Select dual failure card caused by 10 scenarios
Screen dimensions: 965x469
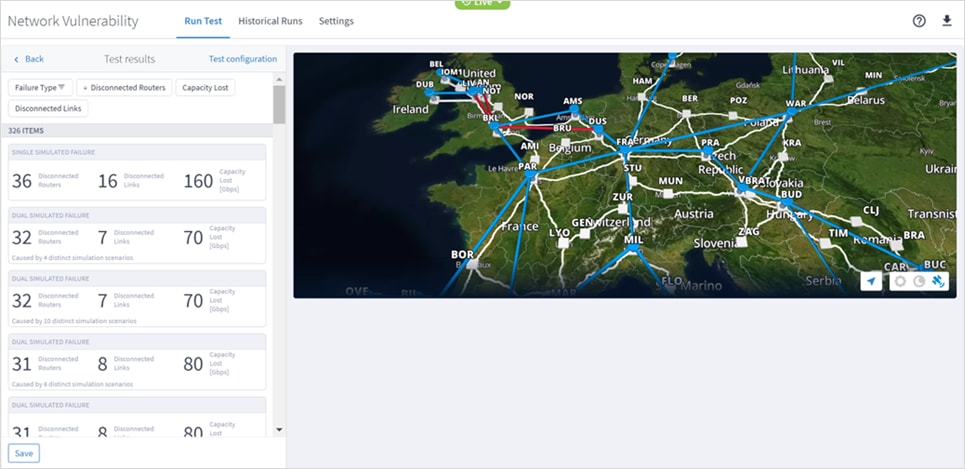point(137,299)
